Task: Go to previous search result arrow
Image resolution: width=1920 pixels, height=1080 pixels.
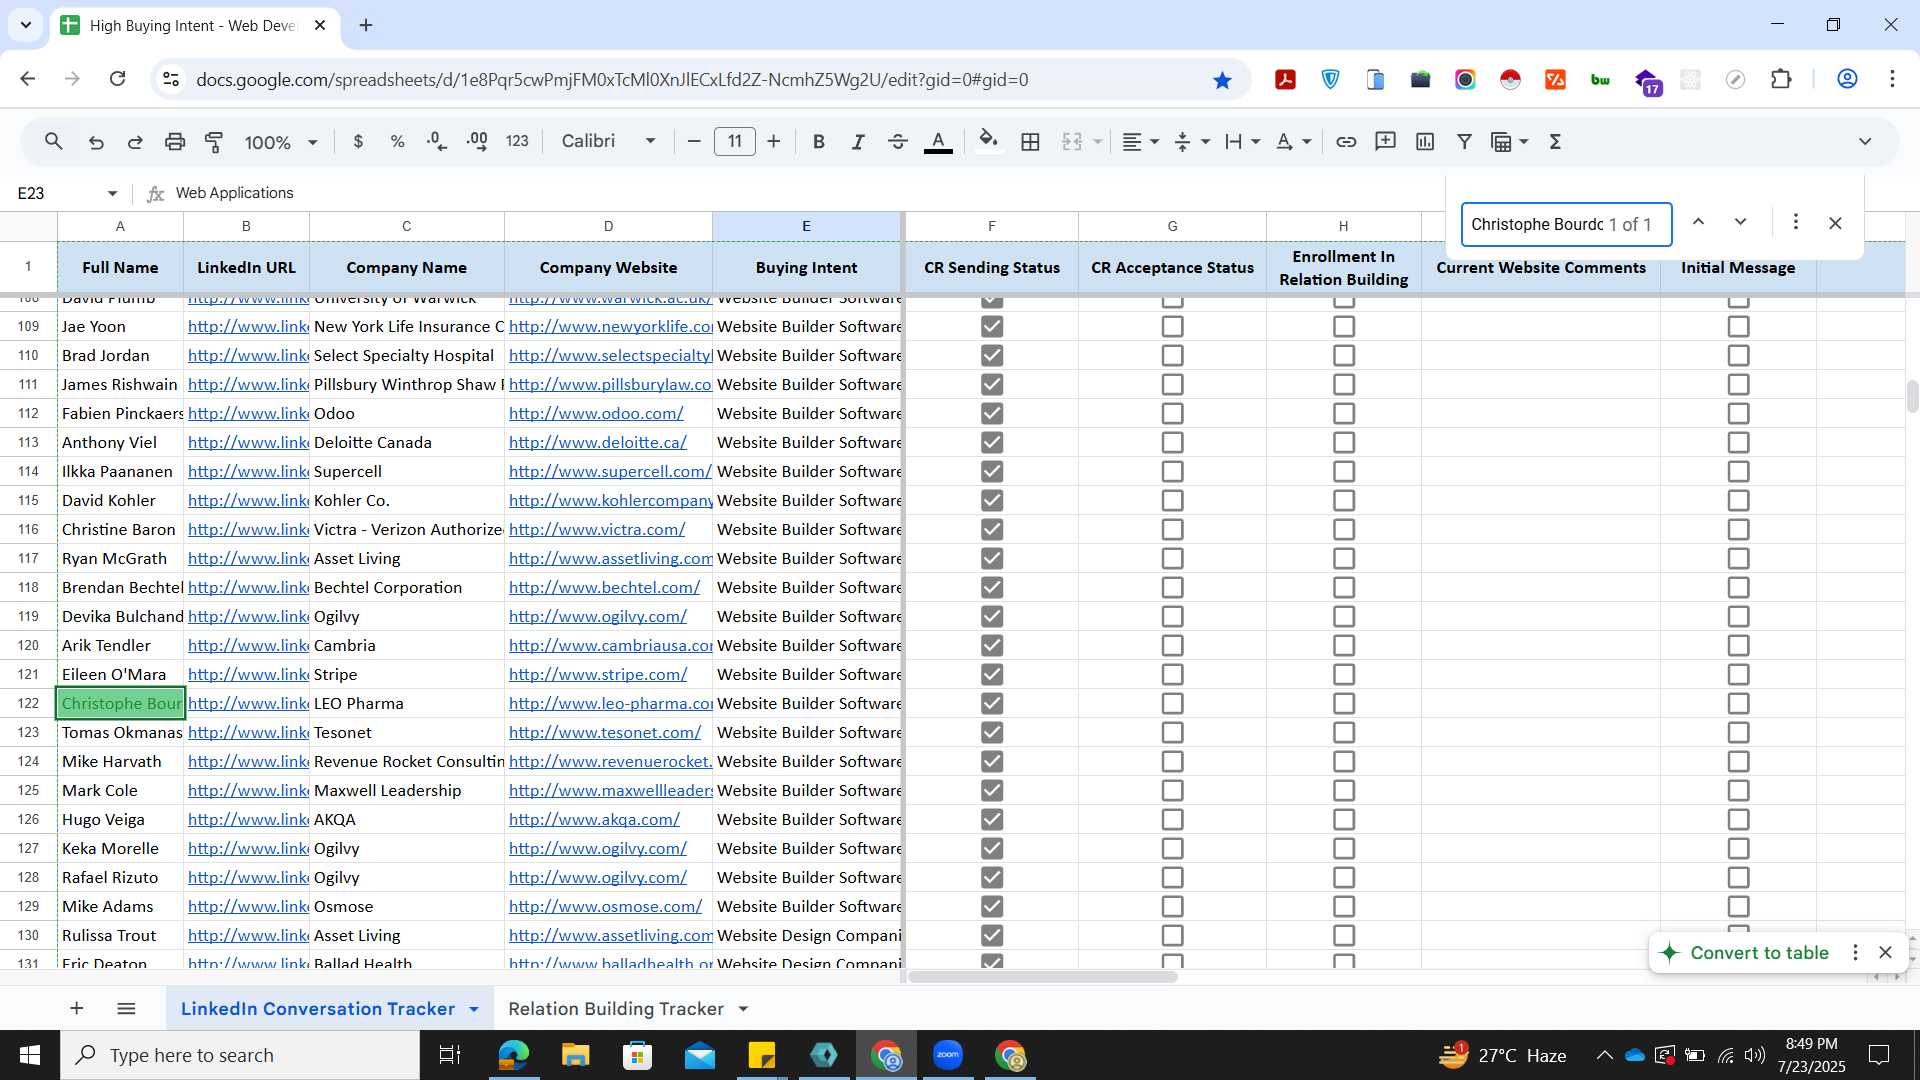Action: tap(1698, 222)
